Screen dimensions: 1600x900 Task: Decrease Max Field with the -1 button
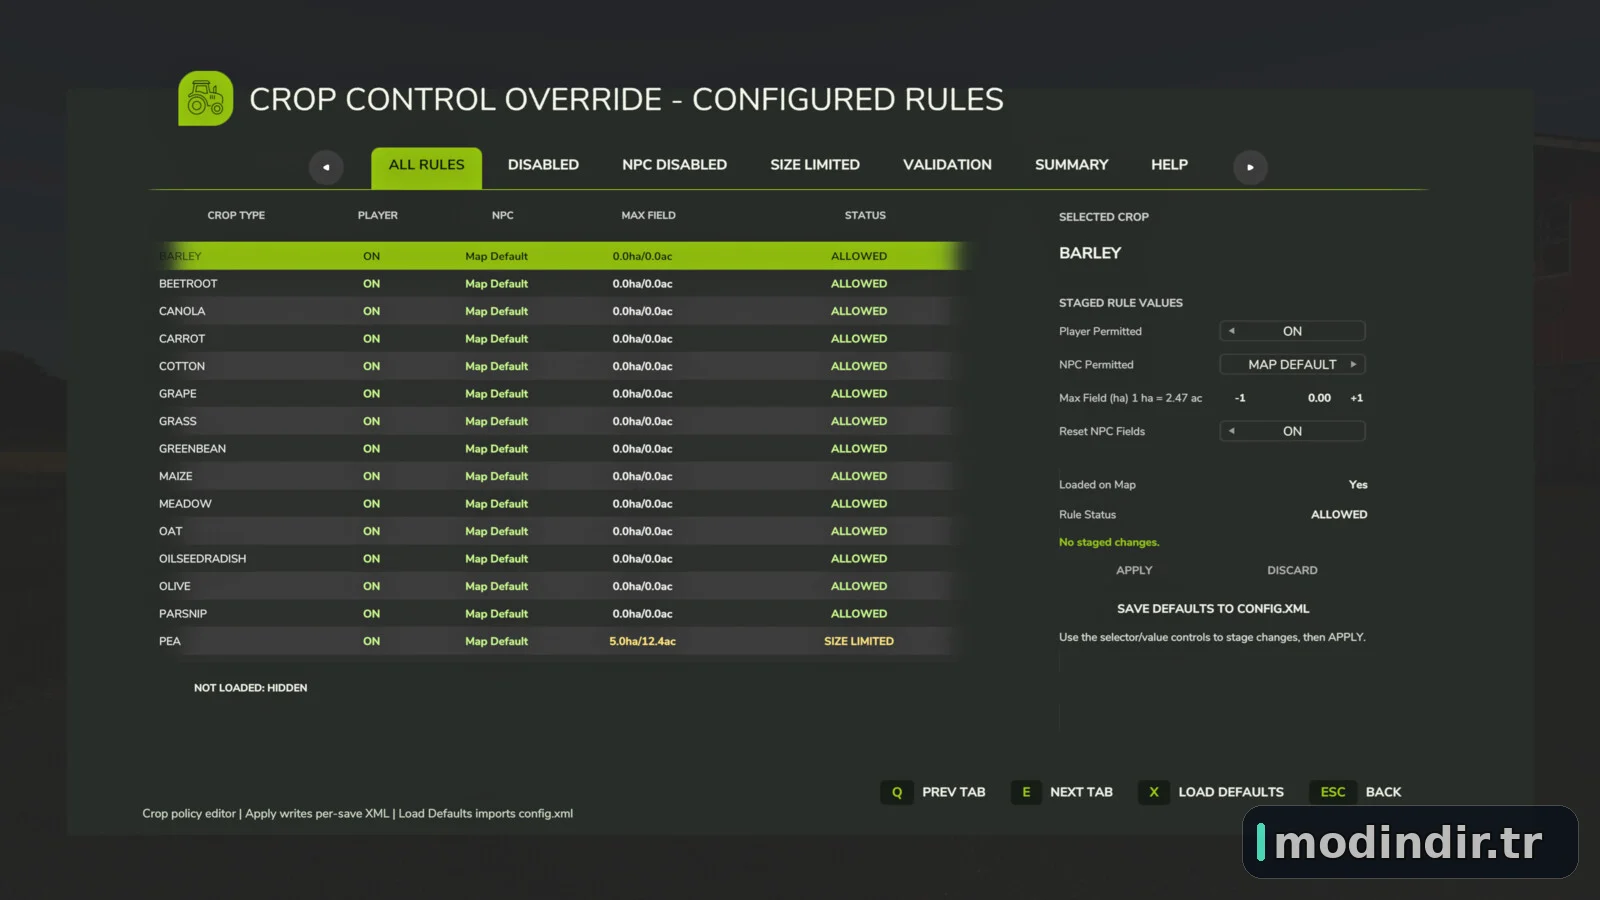(1240, 398)
